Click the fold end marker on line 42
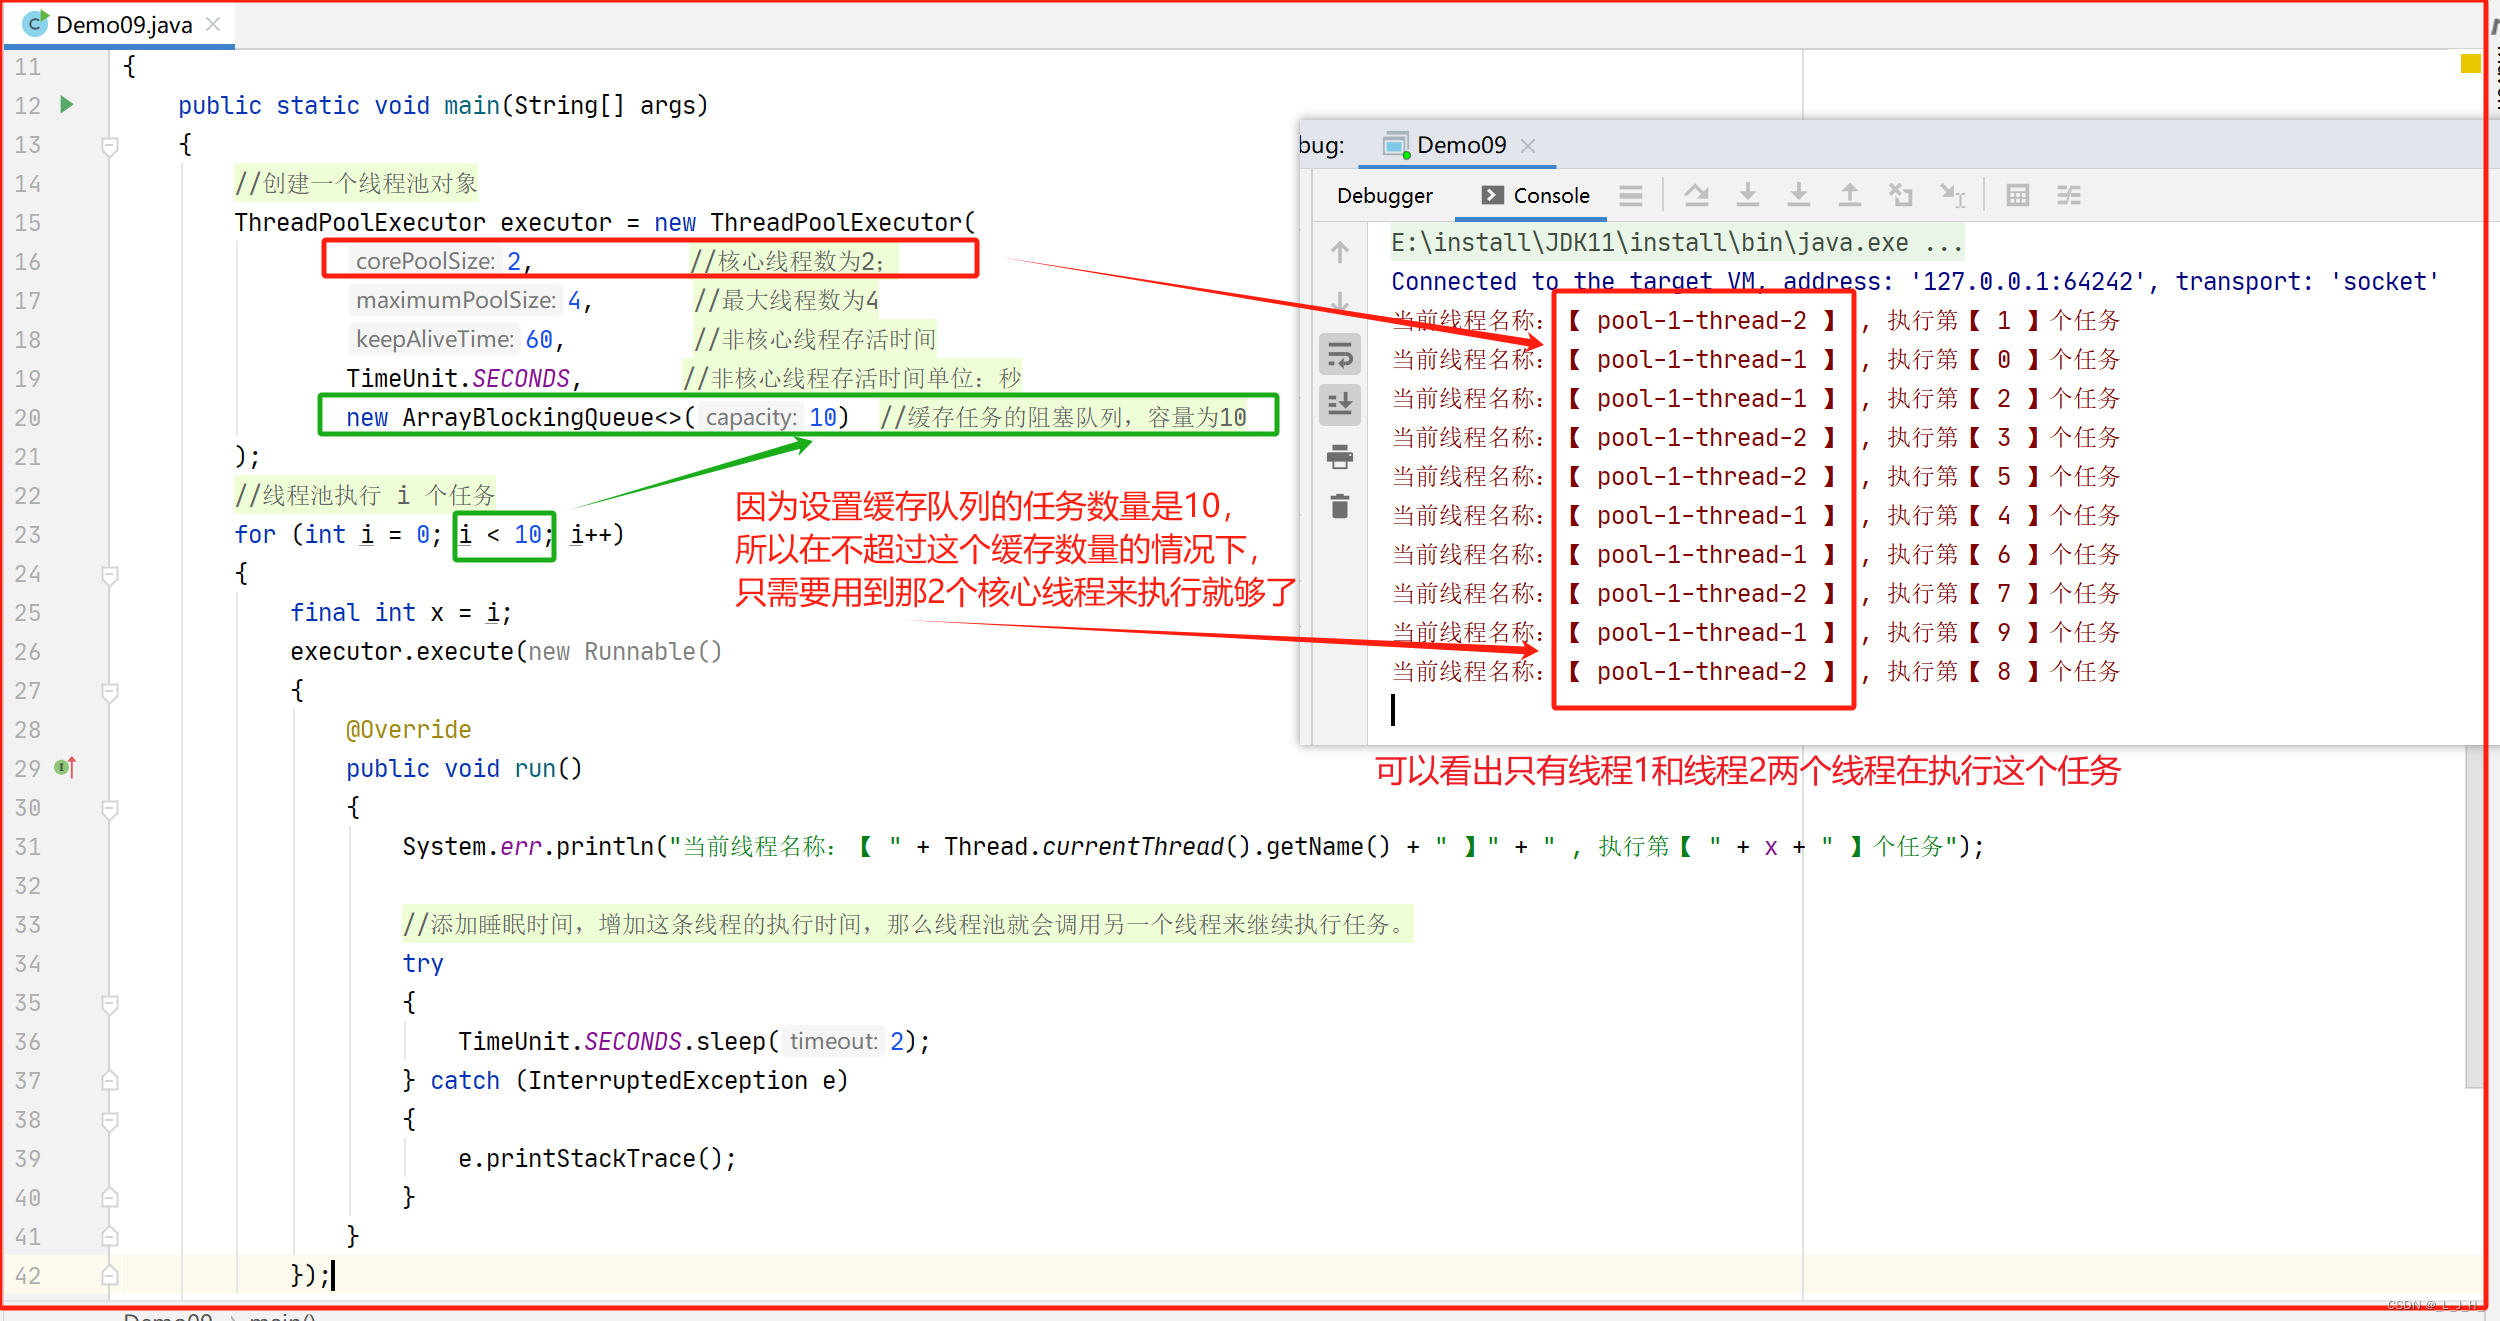 (x=110, y=1276)
